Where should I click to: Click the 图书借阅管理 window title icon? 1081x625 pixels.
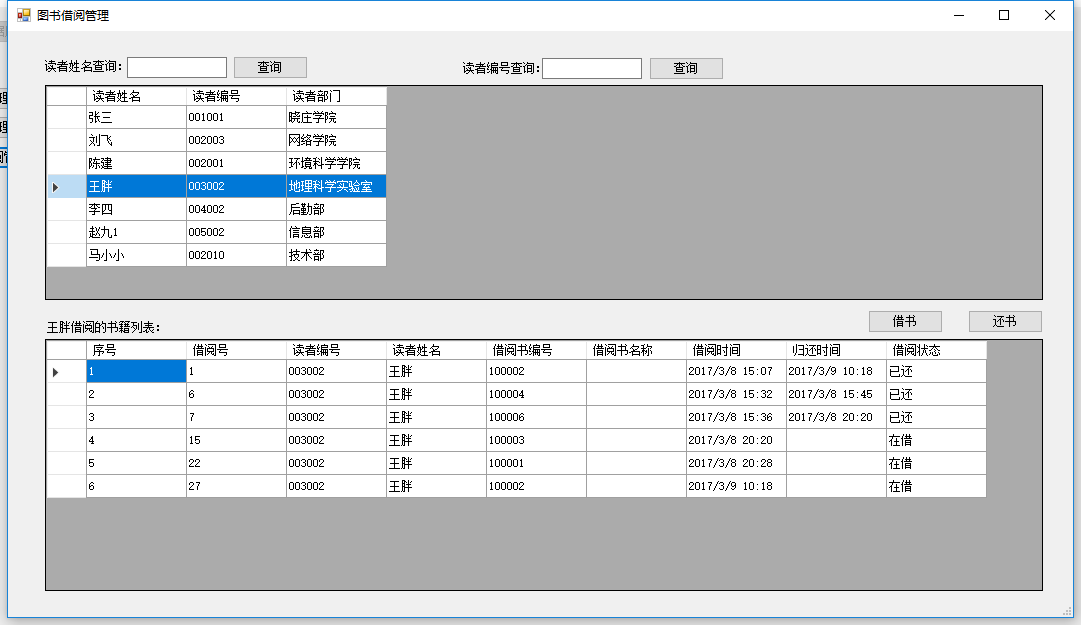[x=23, y=15]
